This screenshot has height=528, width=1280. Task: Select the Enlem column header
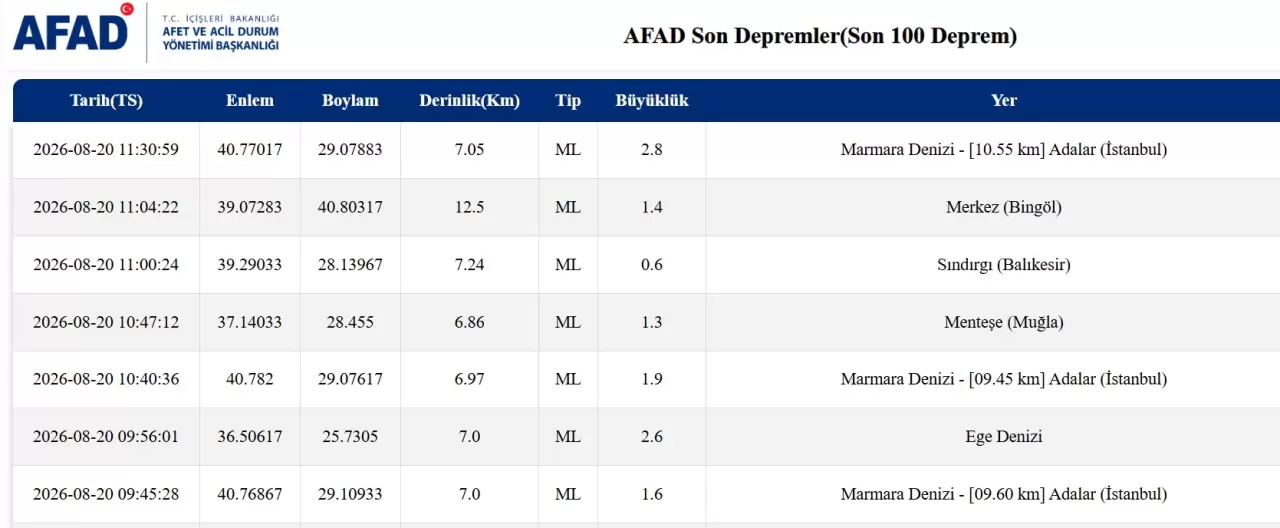[250, 100]
